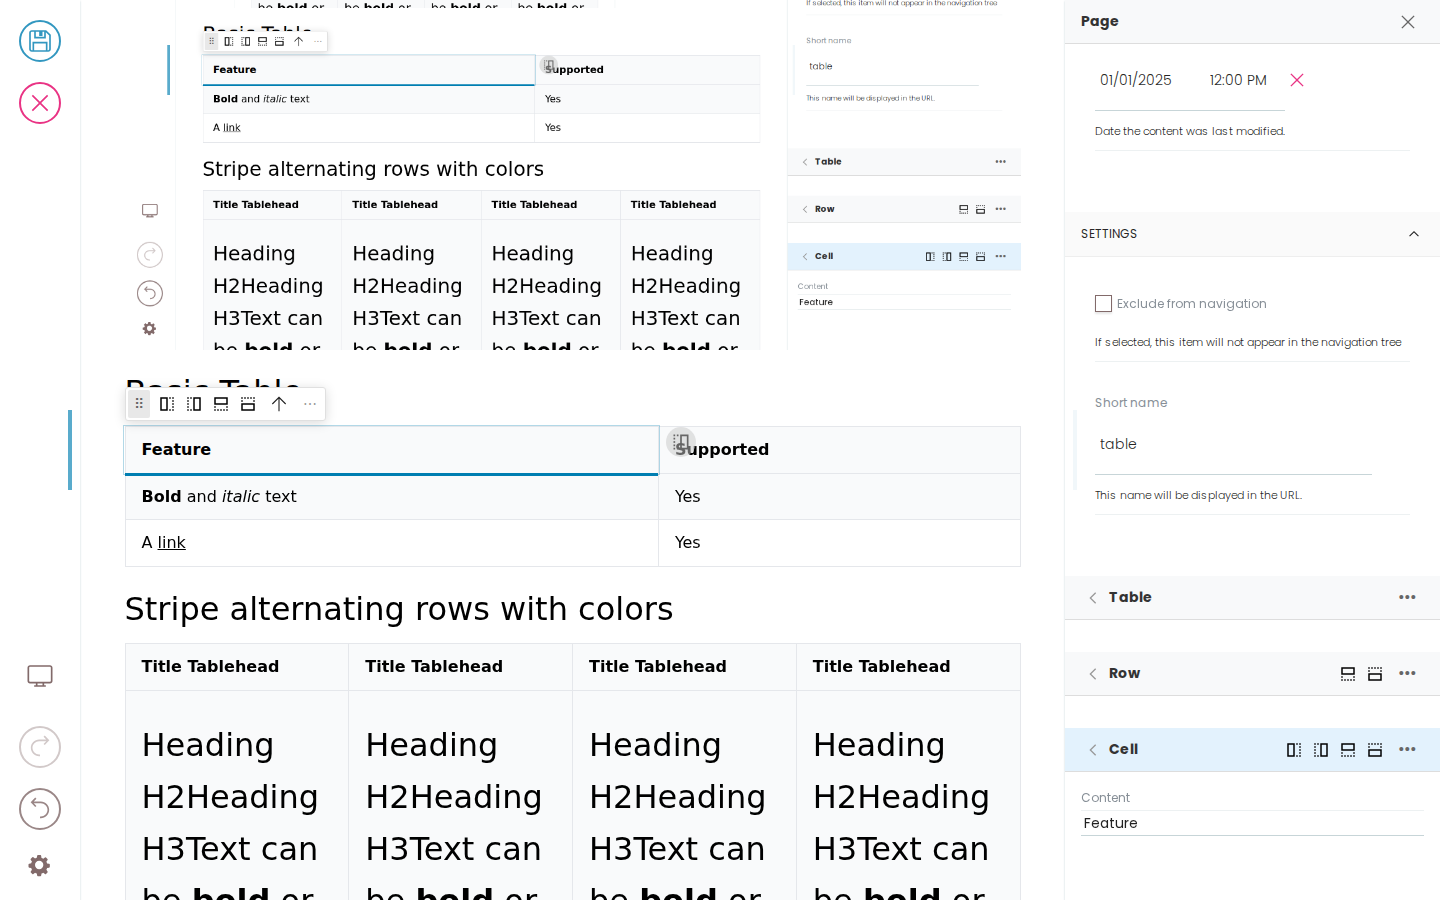Click the 12:00 PM time field
Image resolution: width=1440 pixels, height=900 pixels.
[x=1238, y=80]
